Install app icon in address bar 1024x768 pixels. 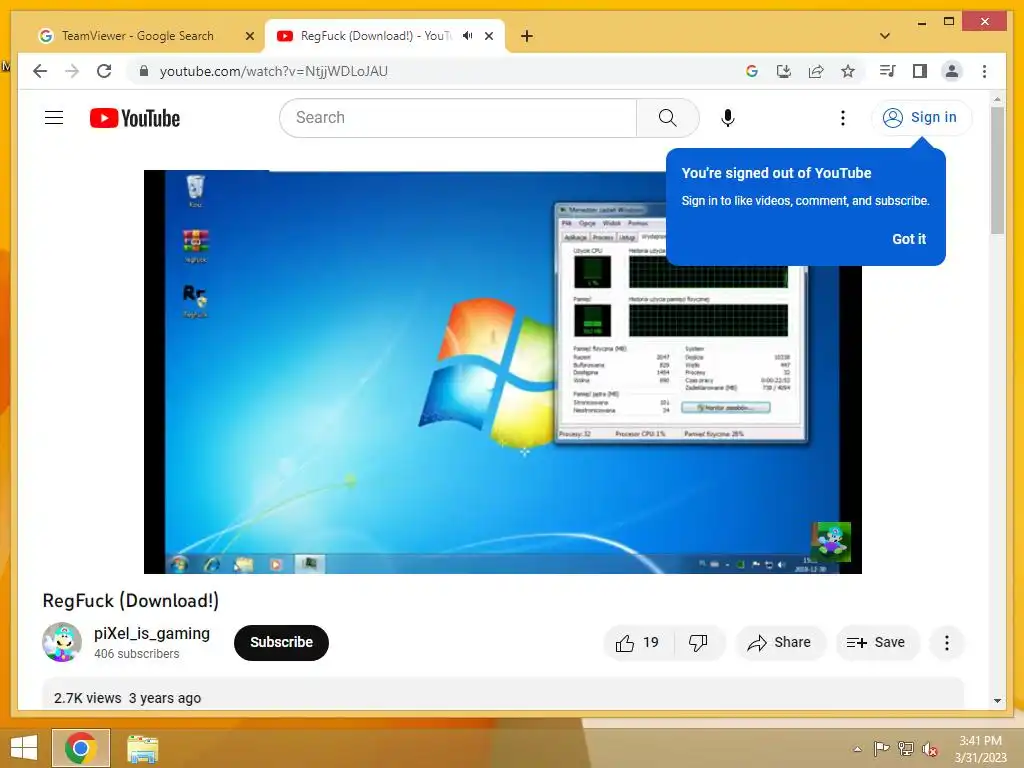click(784, 71)
